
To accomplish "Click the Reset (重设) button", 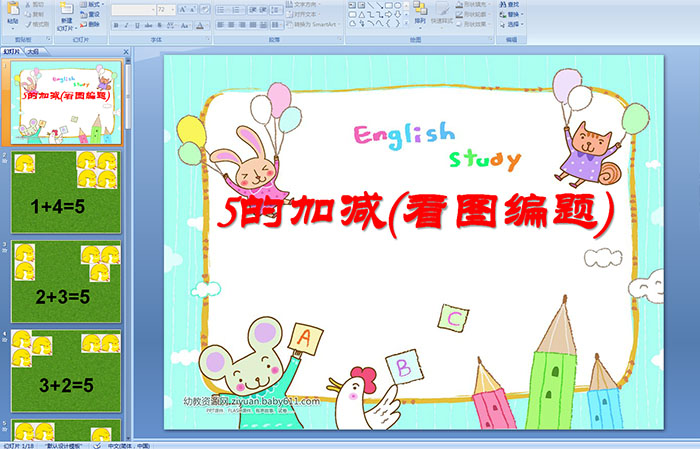I will point(90,14).
